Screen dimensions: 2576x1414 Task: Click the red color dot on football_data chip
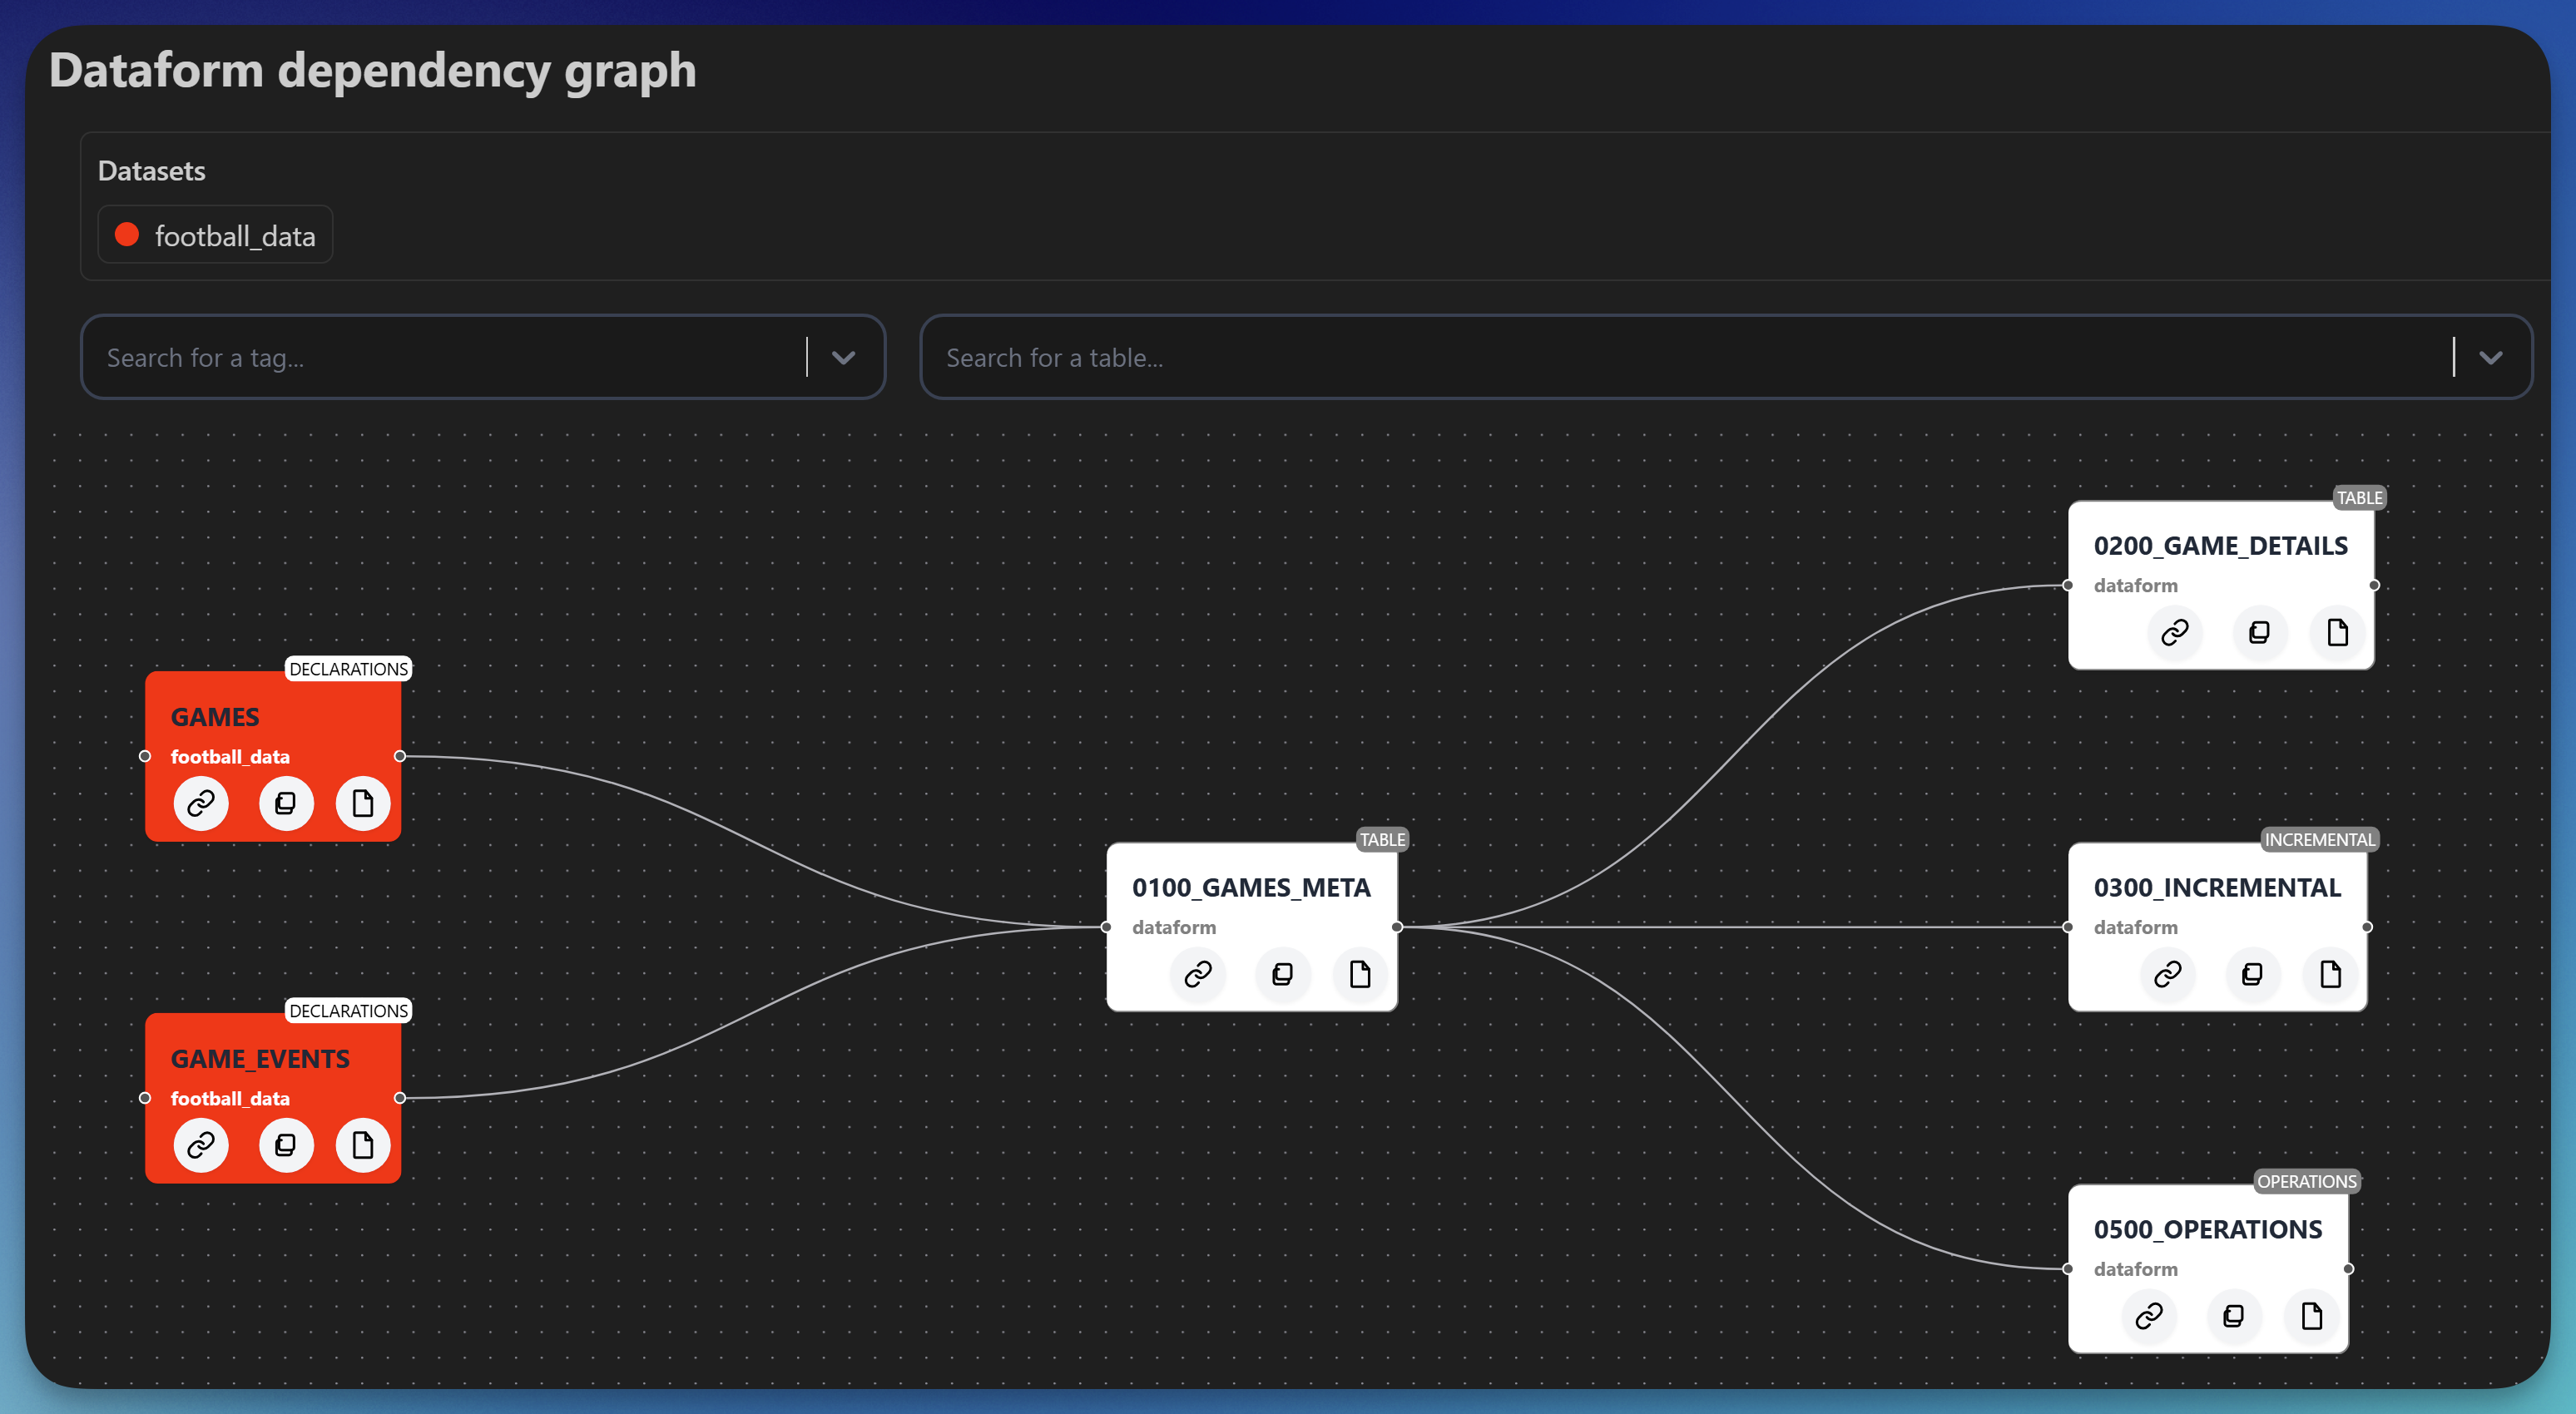coord(126,234)
